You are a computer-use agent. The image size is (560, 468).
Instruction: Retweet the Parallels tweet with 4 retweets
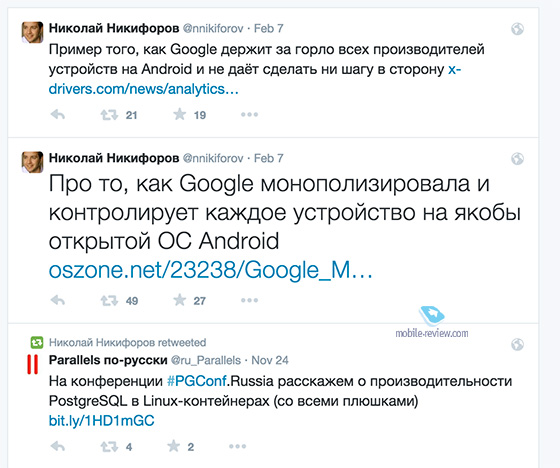pyautogui.click(x=109, y=447)
